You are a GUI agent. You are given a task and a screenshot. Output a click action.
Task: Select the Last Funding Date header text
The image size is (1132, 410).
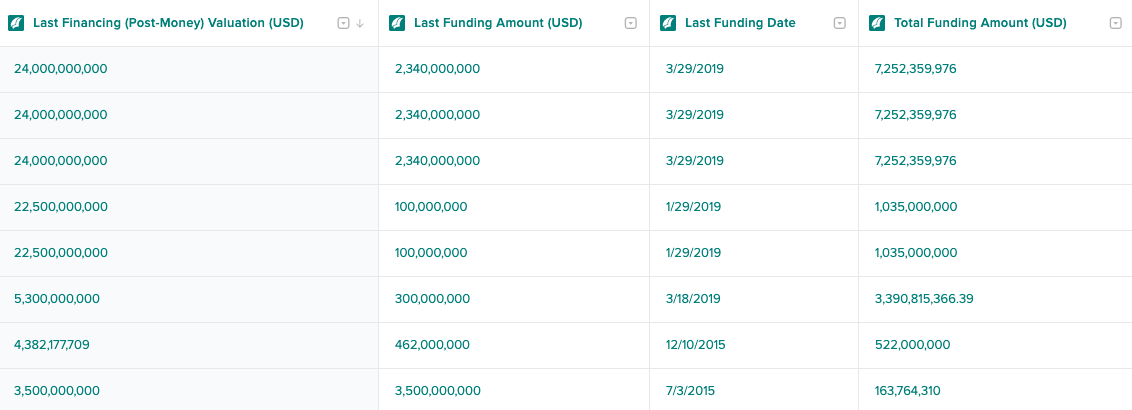click(x=740, y=23)
